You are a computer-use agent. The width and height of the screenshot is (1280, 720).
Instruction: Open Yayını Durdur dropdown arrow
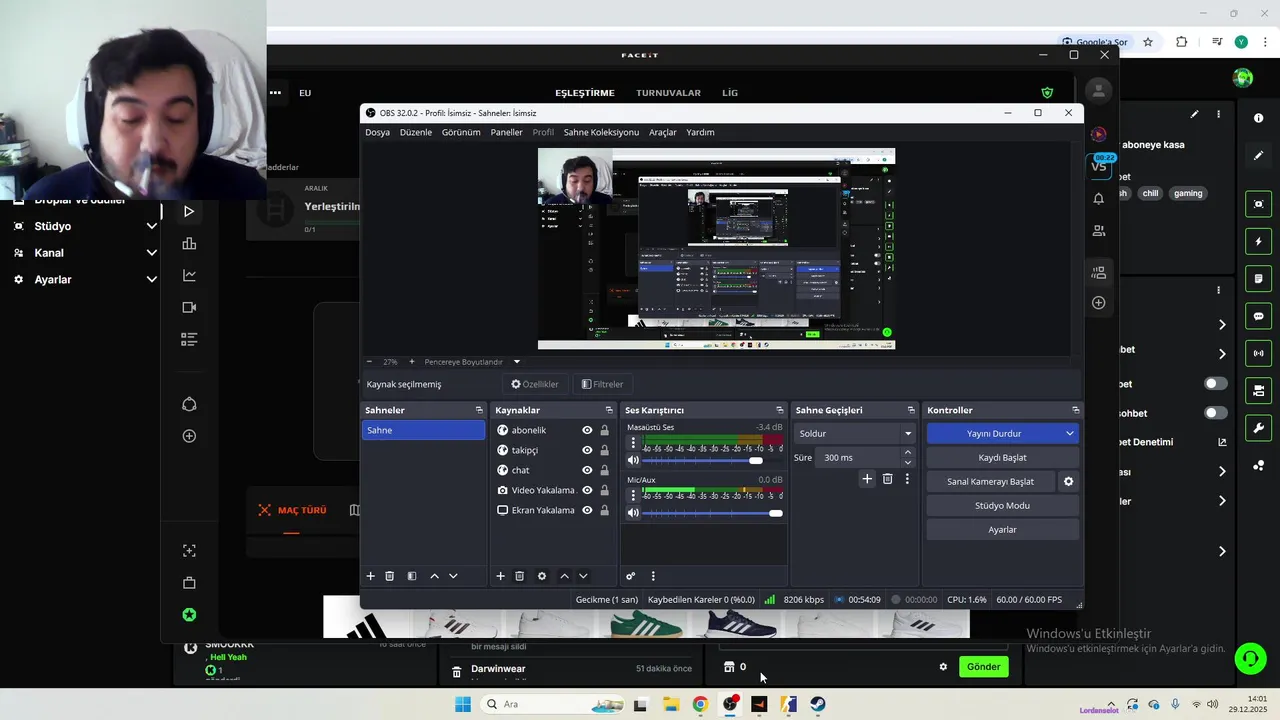coord(1069,434)
